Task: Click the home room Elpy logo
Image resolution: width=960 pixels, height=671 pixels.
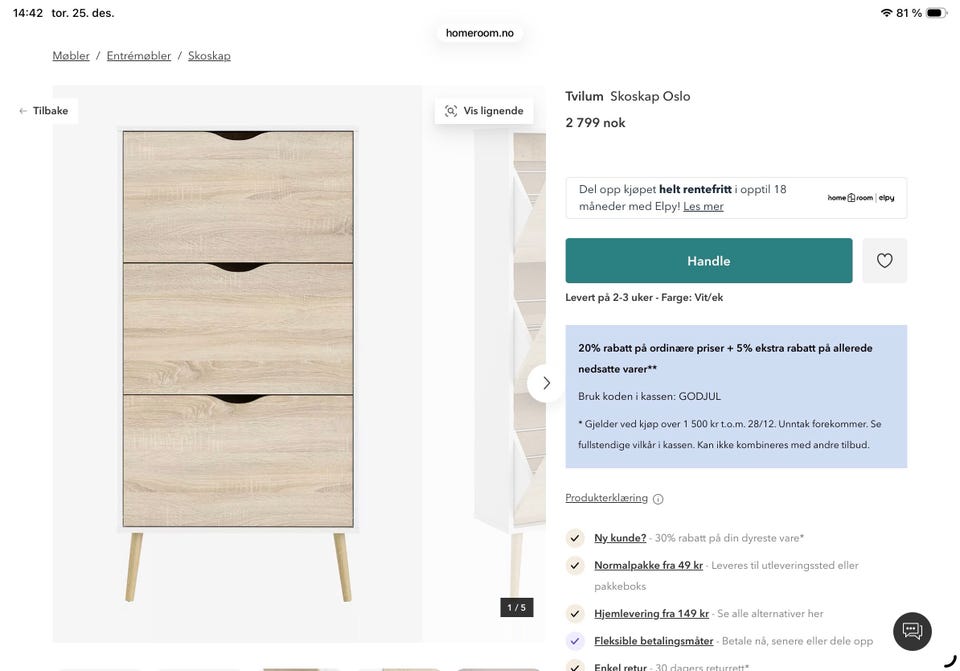Action: [861, 198]
